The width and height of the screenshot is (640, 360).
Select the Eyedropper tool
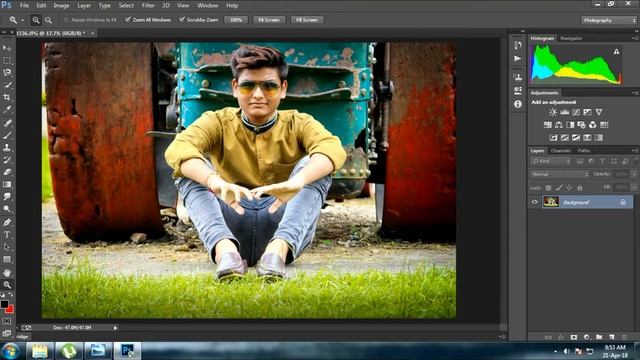click(7, 109)
